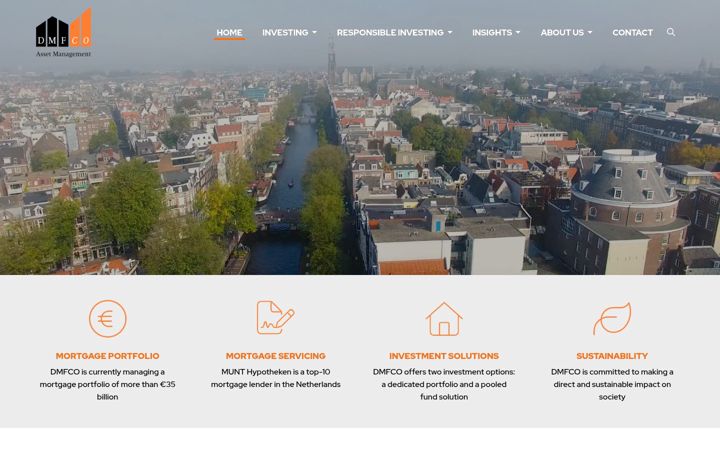Open the Mortgage Servicing heading link
The width and height of the screenshot is (720, 450).
pos(276,356)
